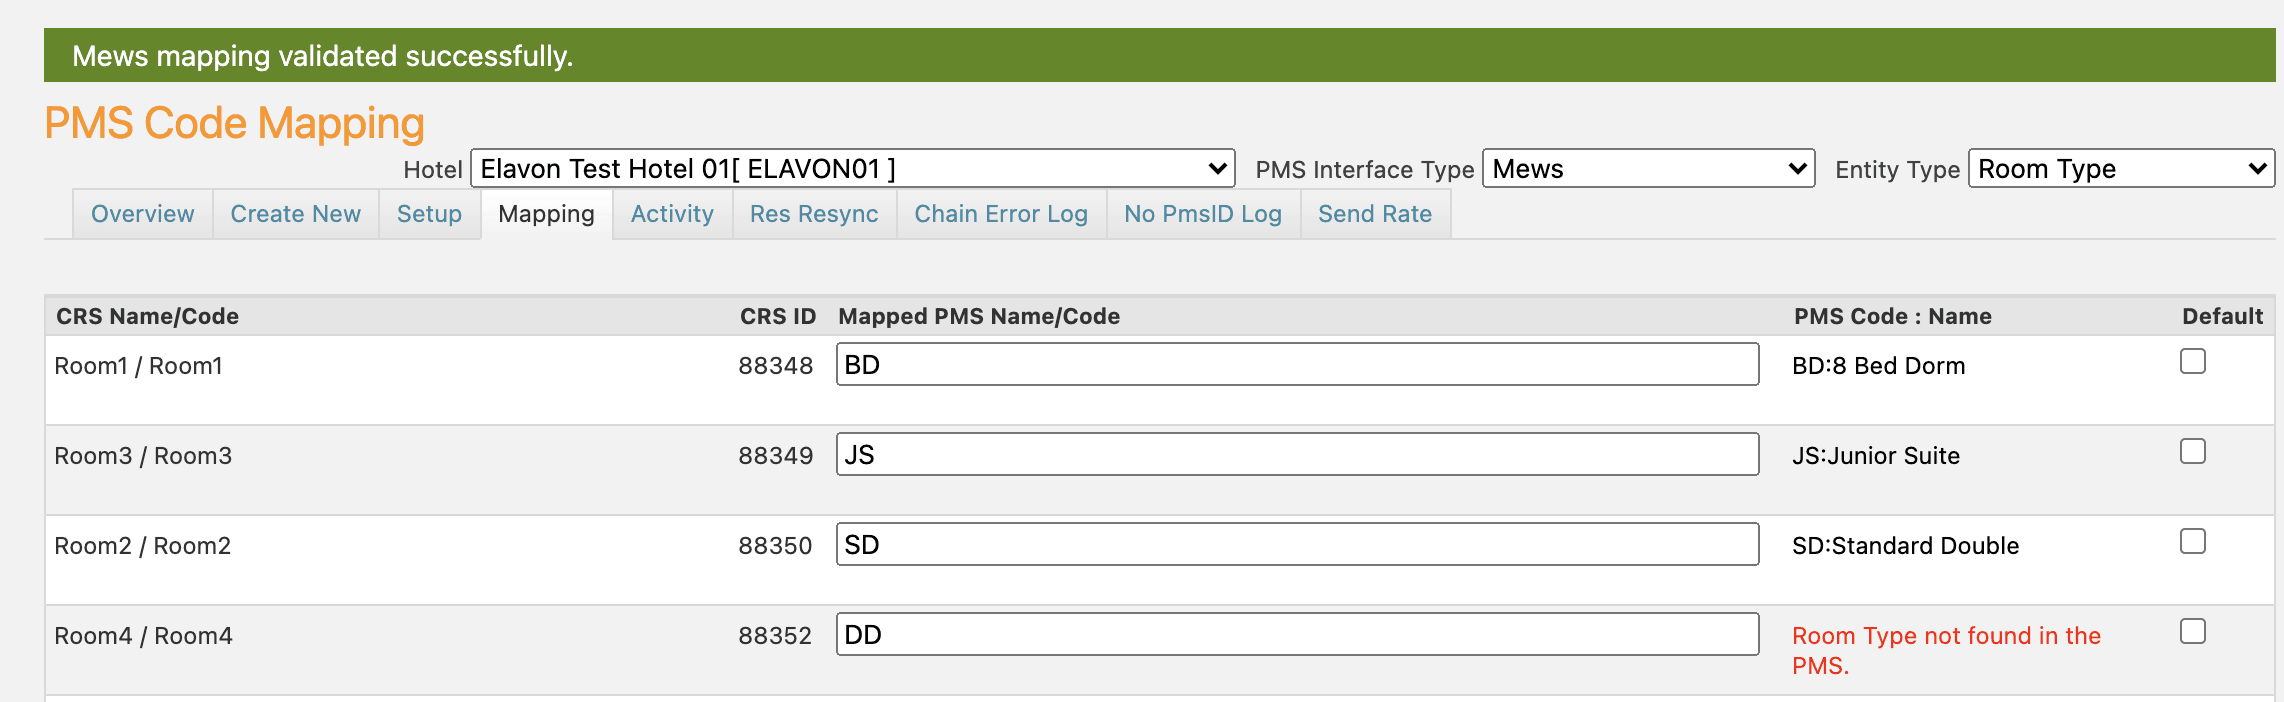Switch to the Activity tab
This screenshot has height=702, width=2284.
[671, 213]
